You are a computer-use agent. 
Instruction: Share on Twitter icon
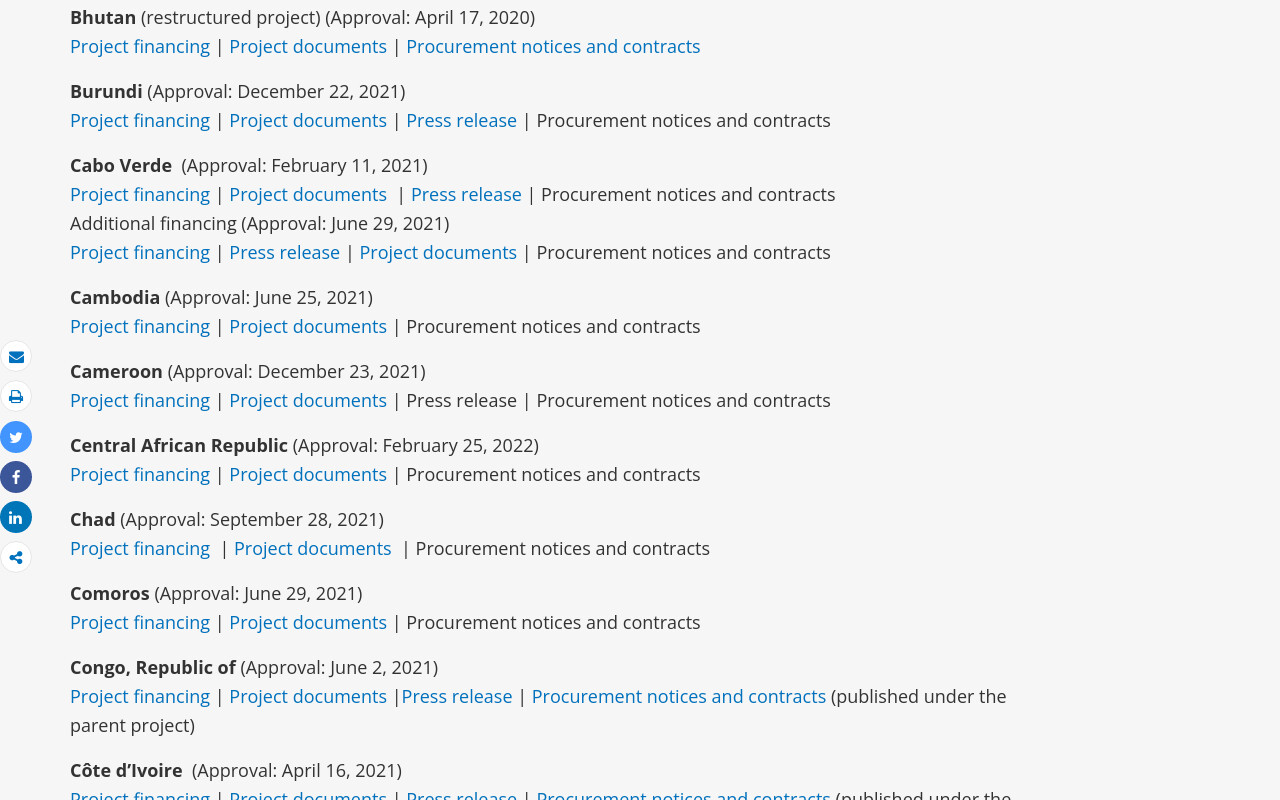click(16, 437)
